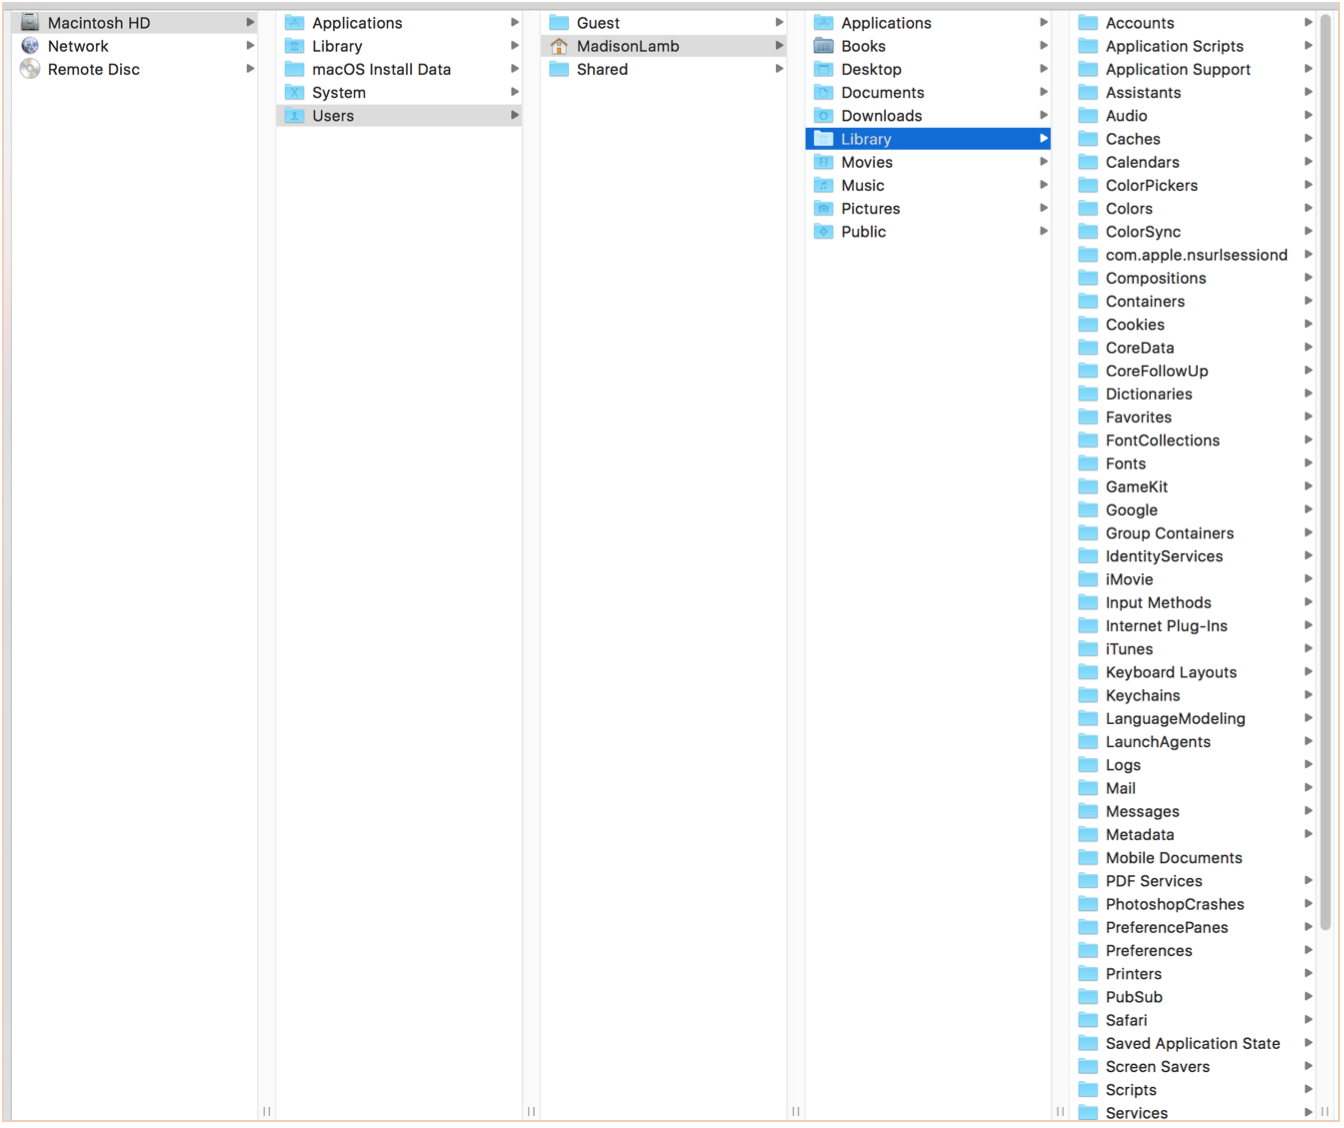Click the Pictures folder icon
Screen dimensions: 1344x1128
(824, 208)
